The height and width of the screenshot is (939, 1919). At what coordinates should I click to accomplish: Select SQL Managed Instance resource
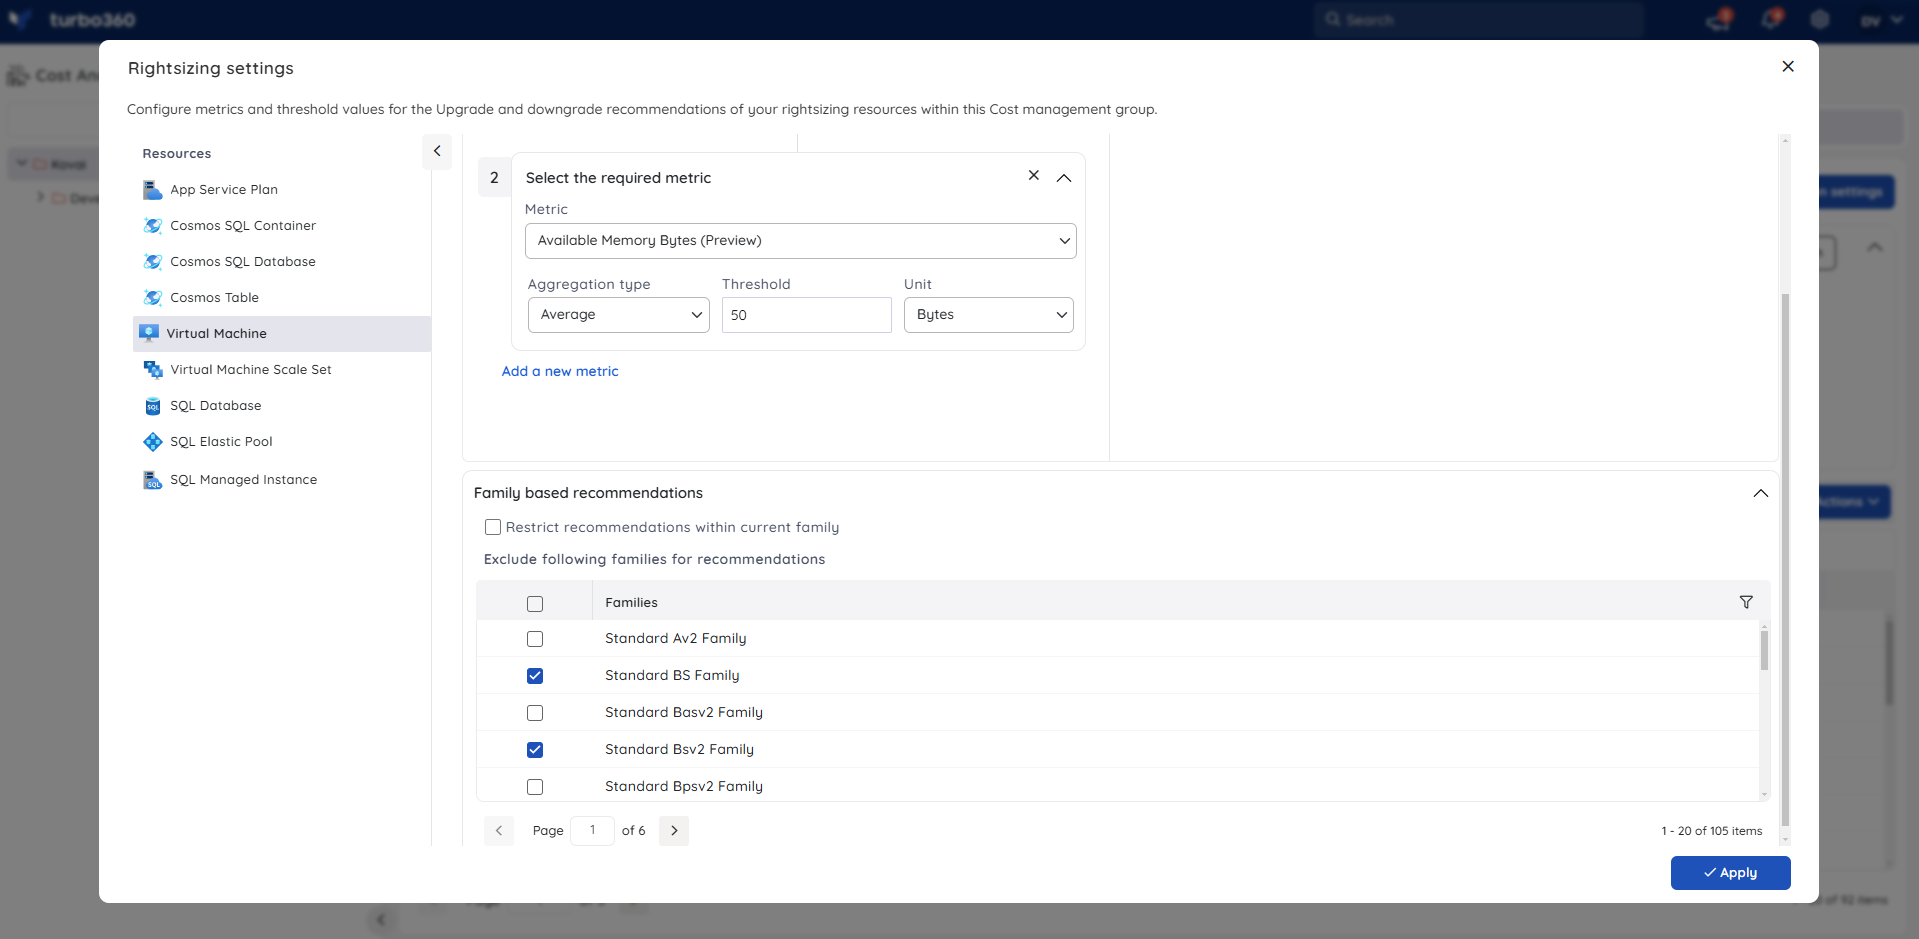(282, 480)
